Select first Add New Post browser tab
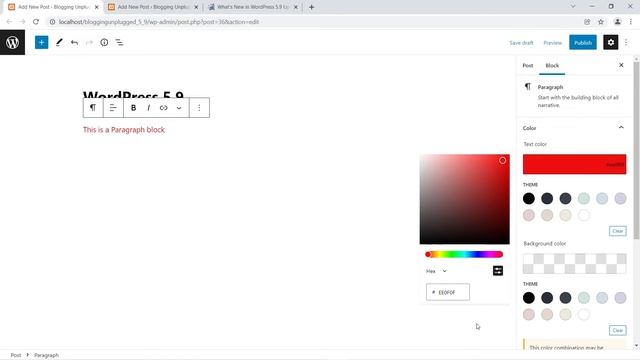Screen dimensions: 640x360 pos(53,7)
